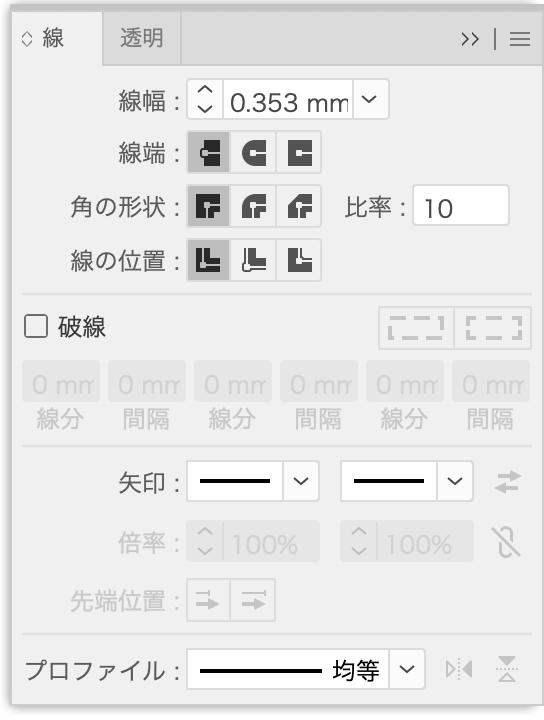Viewport: 544px width, 720px height.
Task: Enable the 破線 dashed line checkbox
Action: pyautogui.click(x=36, y=326)
